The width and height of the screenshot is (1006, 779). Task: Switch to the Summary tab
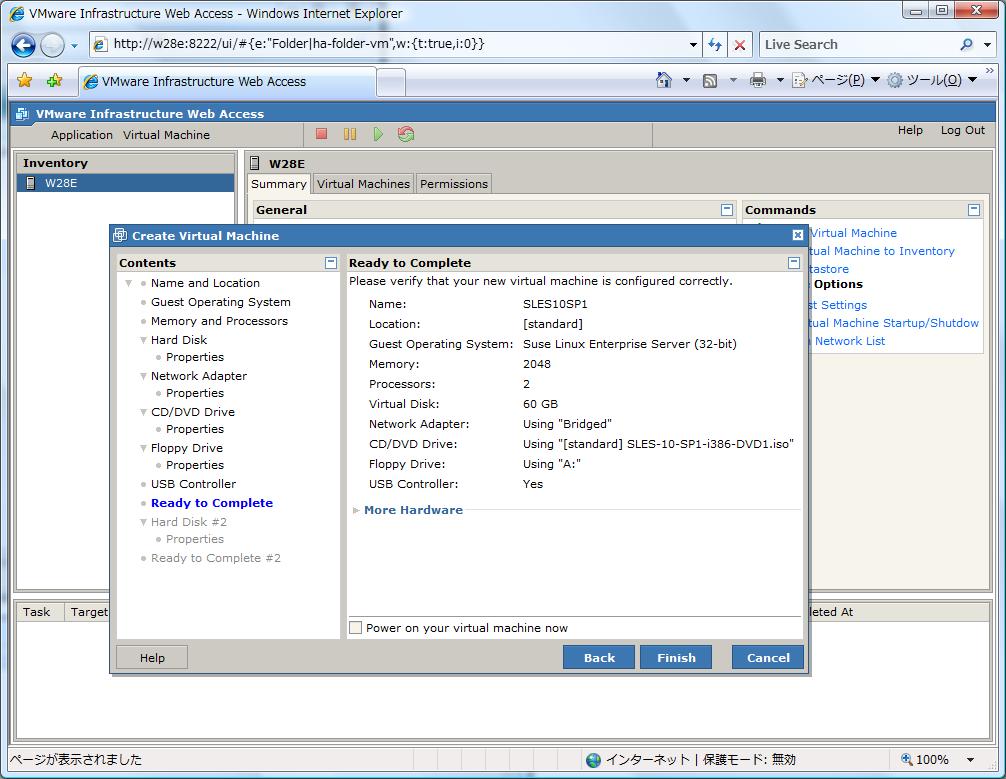click(278, 184)
